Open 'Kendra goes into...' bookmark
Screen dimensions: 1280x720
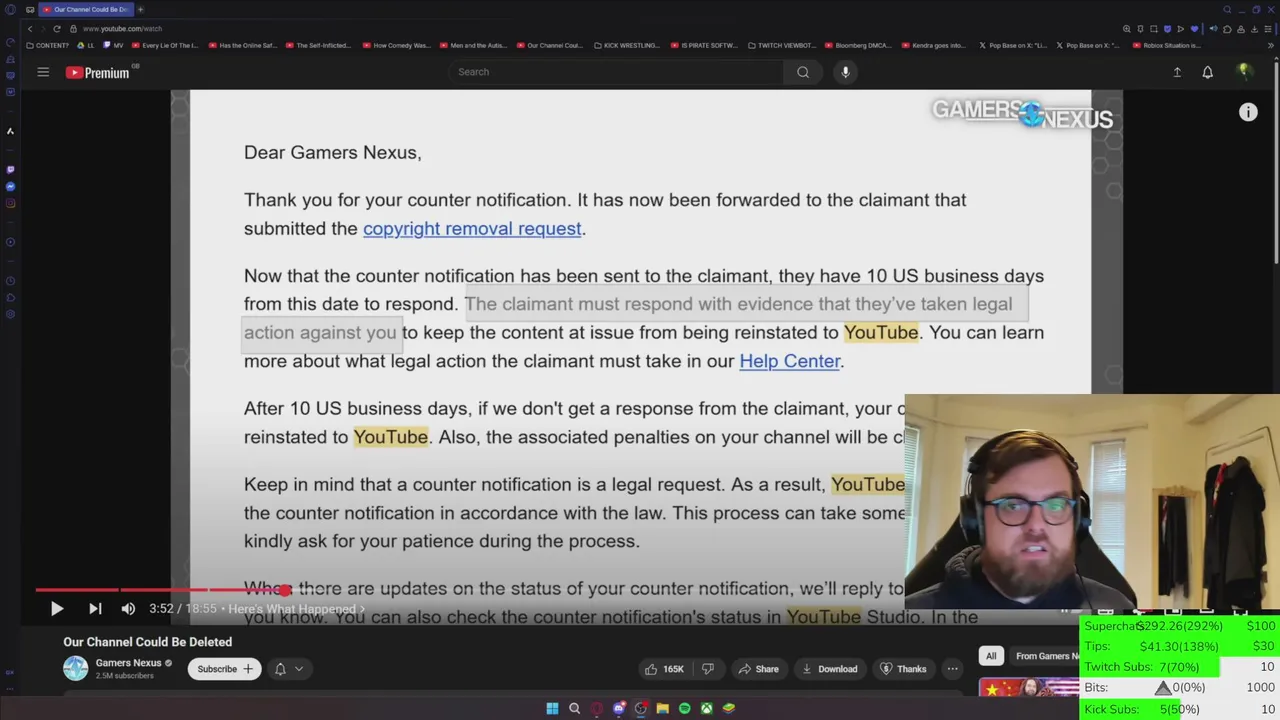(x=934, y=45)
